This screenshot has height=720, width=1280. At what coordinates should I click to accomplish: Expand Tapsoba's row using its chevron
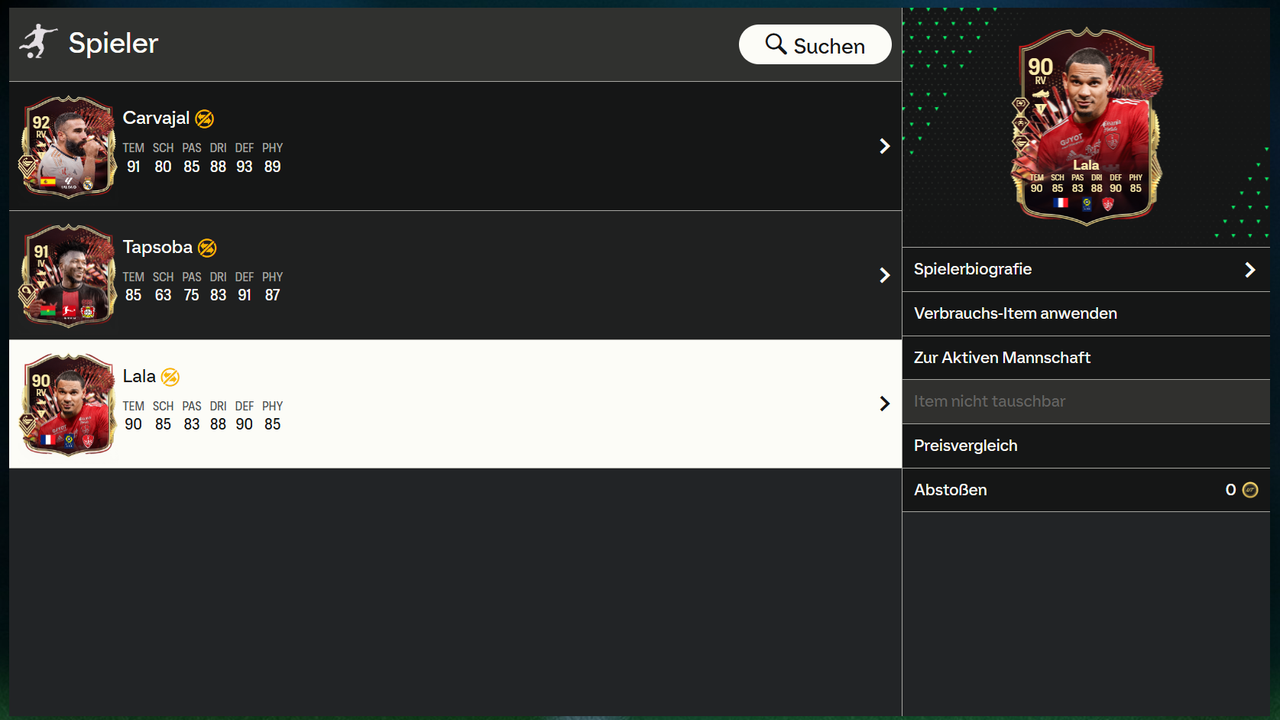pyautogui.click(x=884, y=275)
